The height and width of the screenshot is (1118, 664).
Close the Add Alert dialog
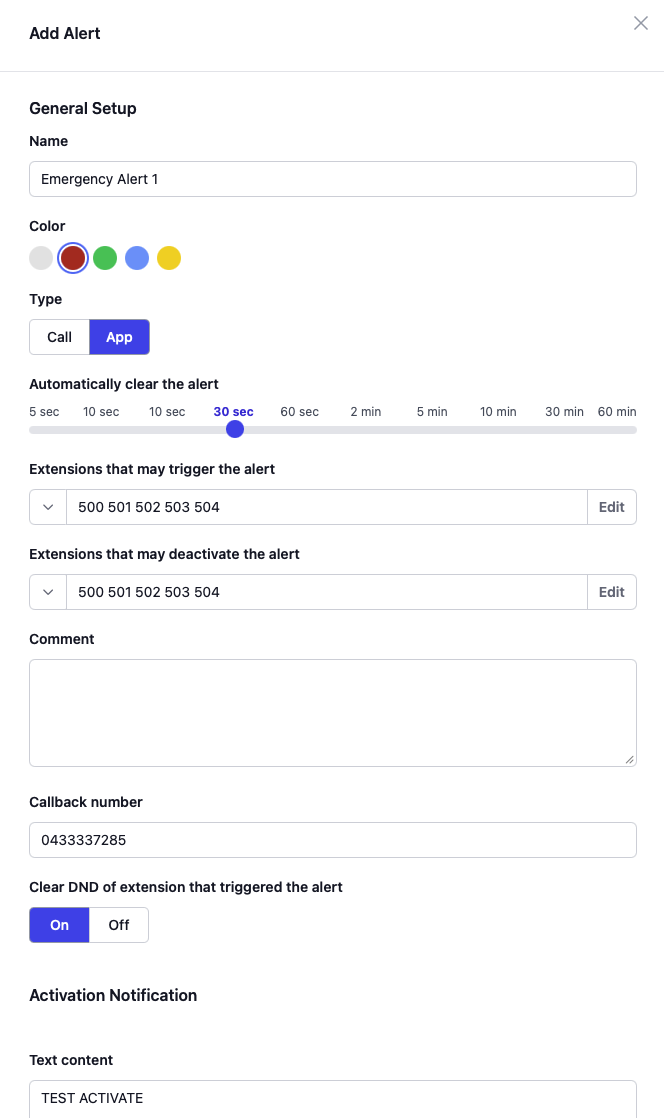click(x=641, y=23)
